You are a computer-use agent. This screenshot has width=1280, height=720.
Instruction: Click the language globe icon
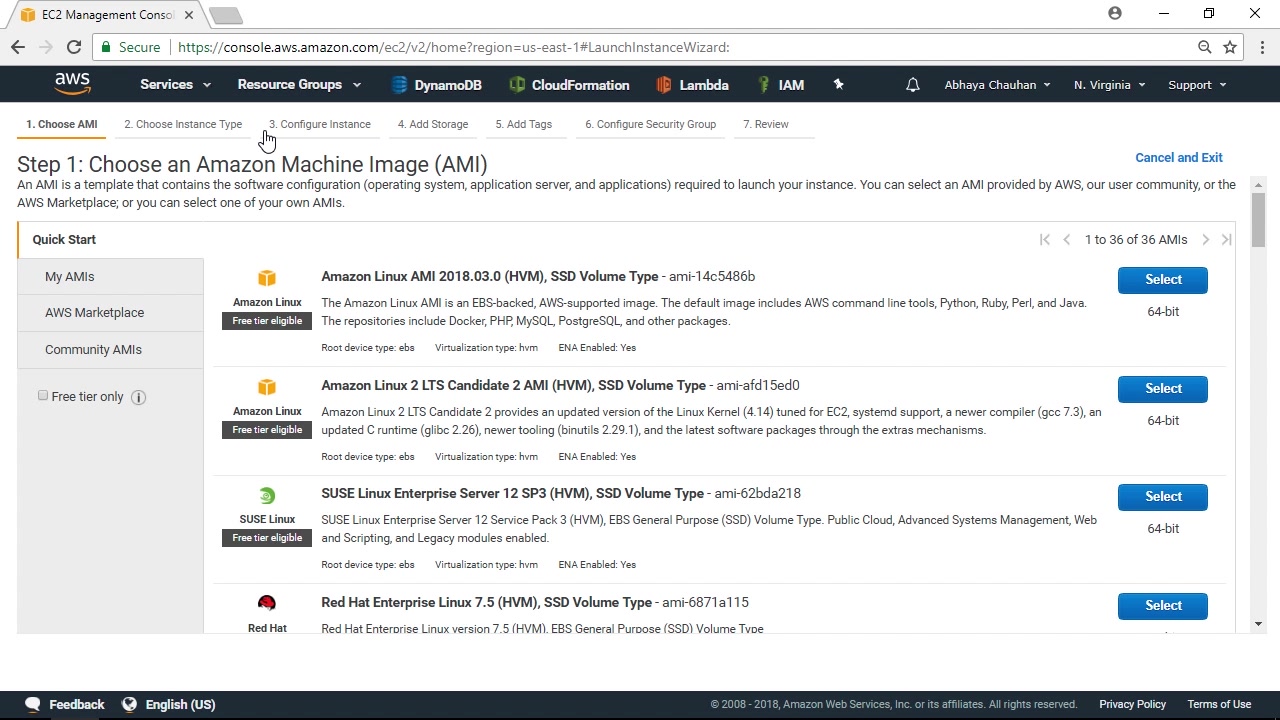pos(129,704)
